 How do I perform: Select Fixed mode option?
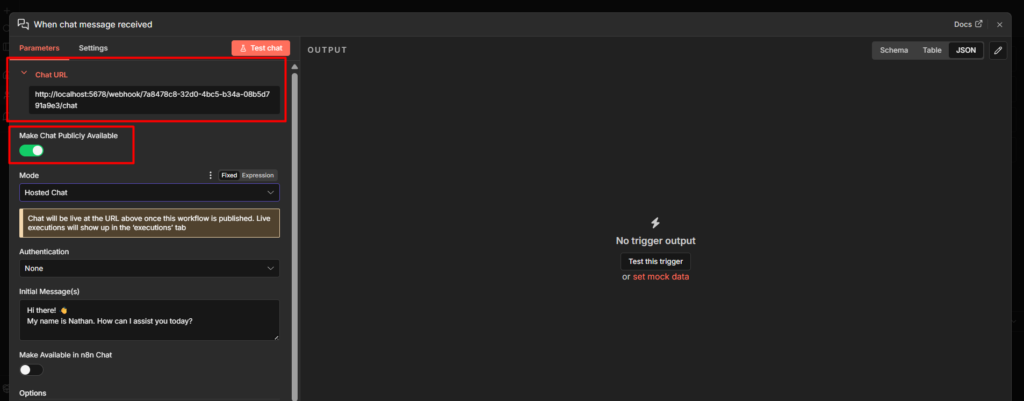229,175
